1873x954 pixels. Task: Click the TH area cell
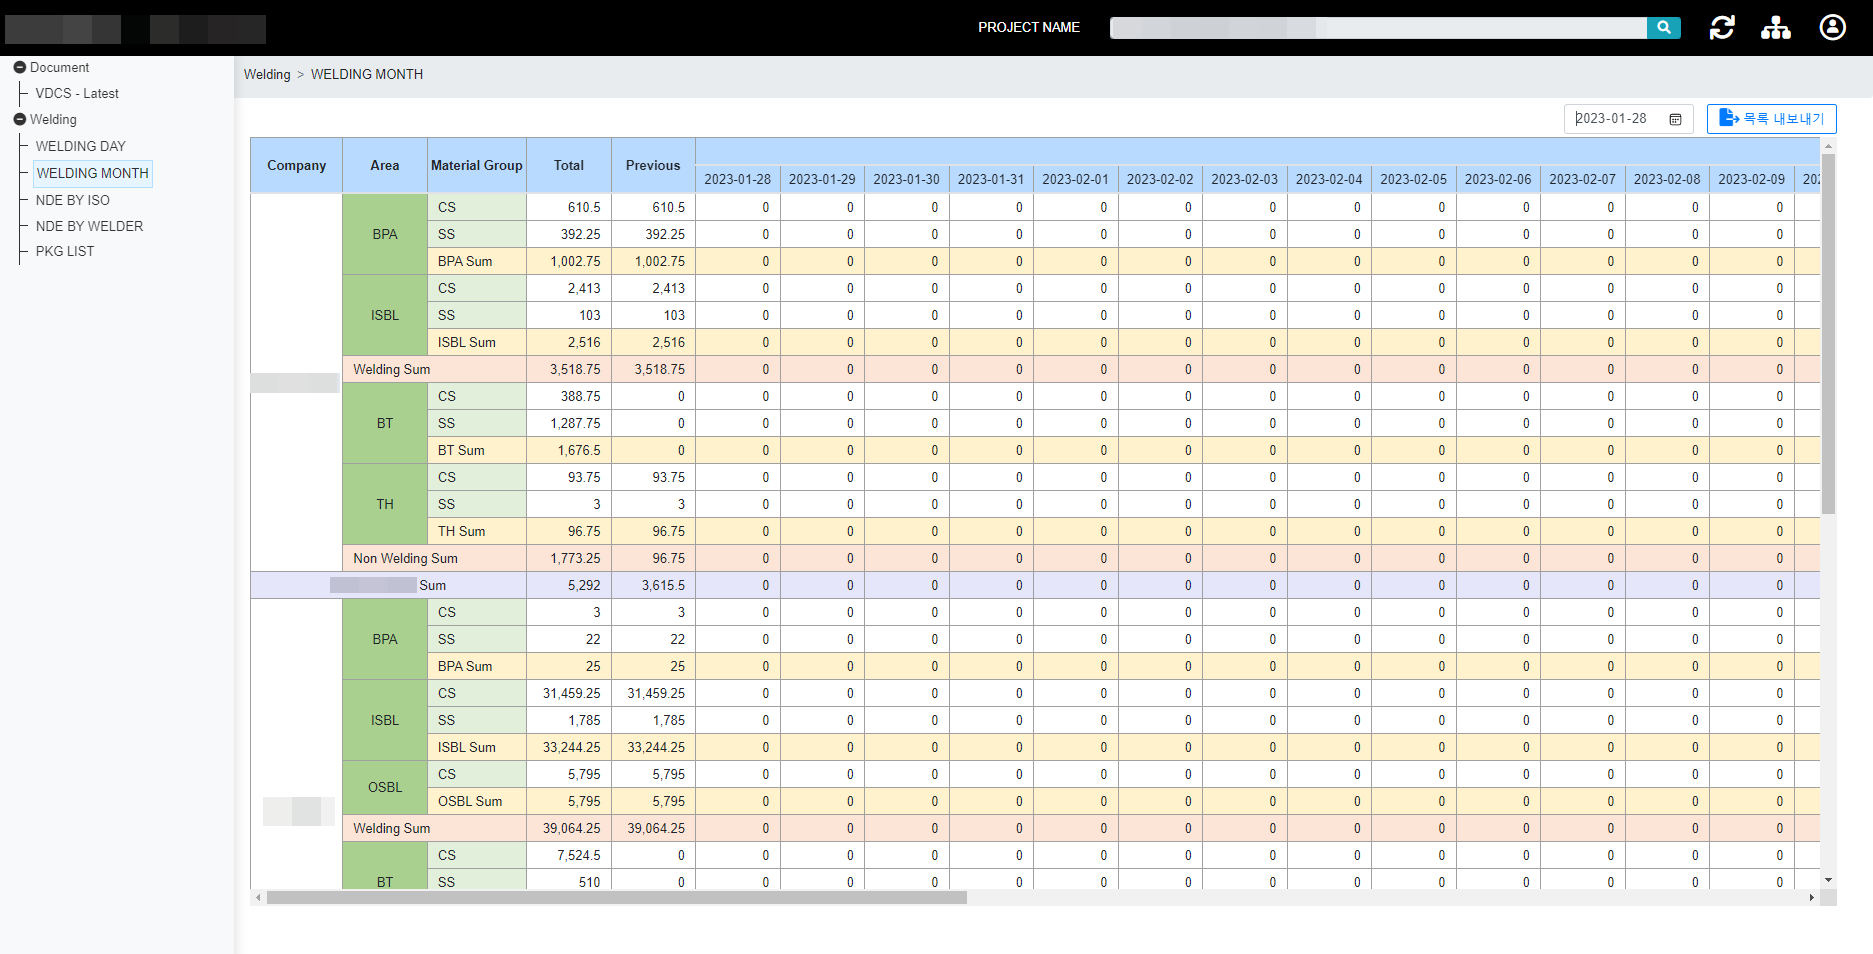pyautogui.click(x=385, y=504)
